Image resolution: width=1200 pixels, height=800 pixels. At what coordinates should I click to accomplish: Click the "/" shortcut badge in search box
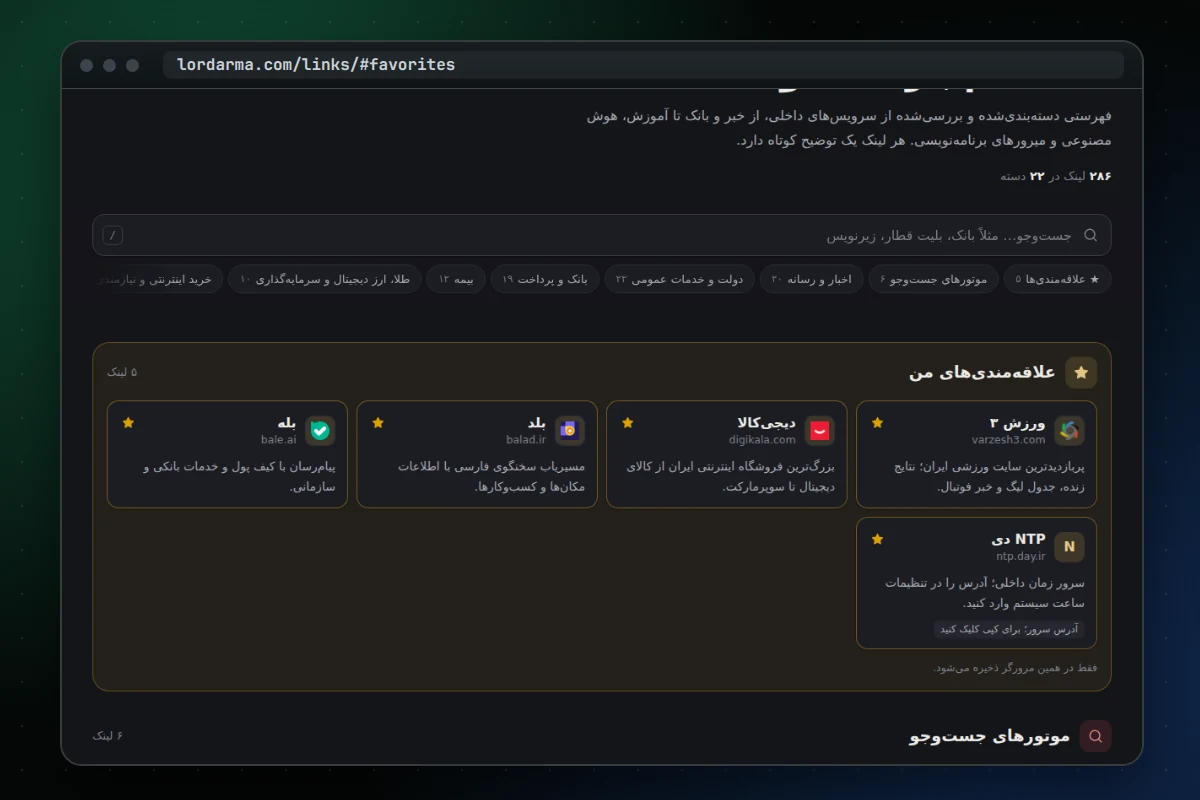pos(113,235)
